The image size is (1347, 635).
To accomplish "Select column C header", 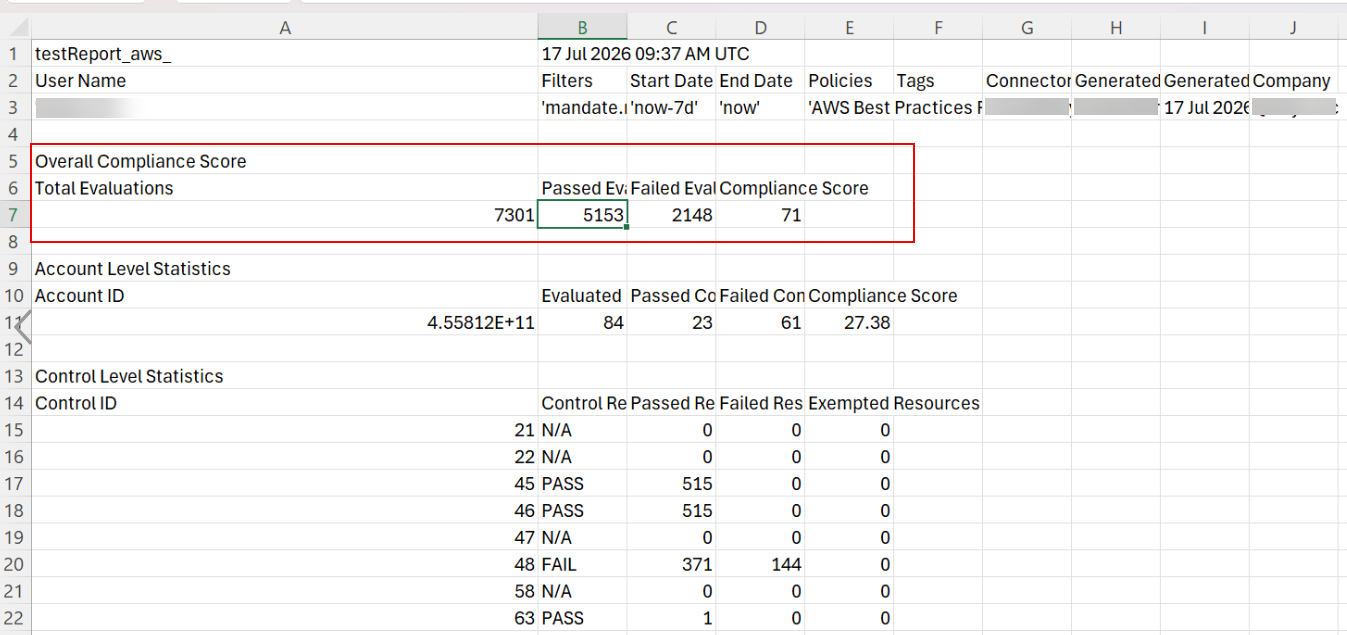I will (672, 28).
